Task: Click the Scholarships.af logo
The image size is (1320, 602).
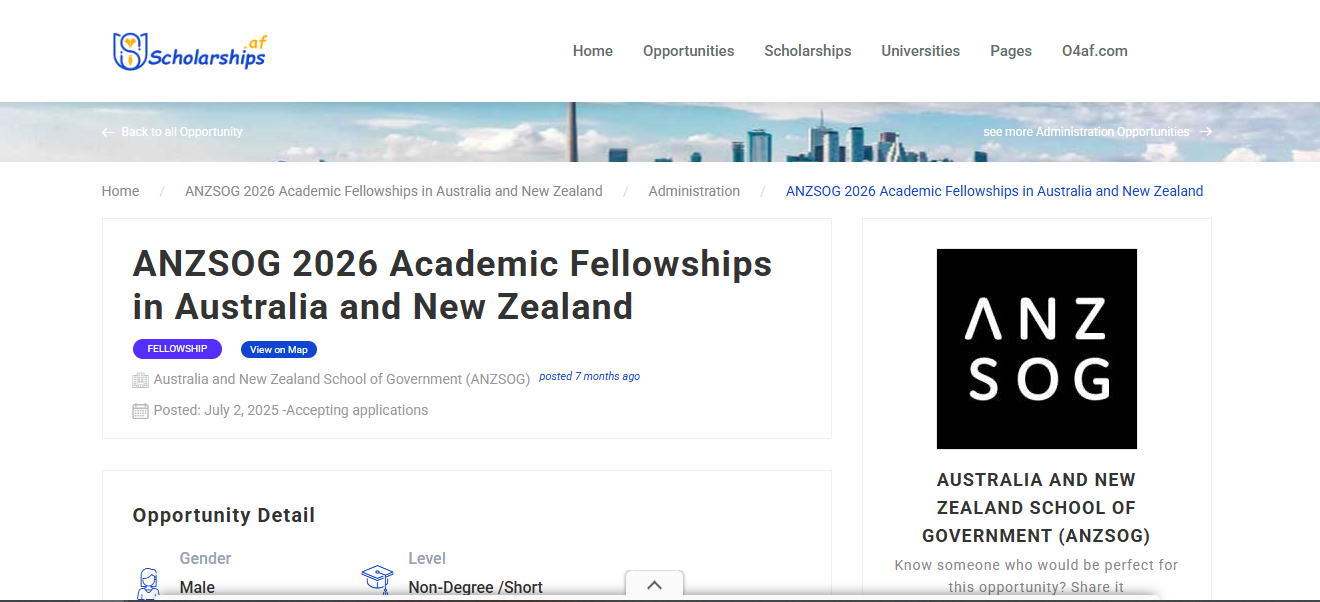Action: [x=190, y=51]
